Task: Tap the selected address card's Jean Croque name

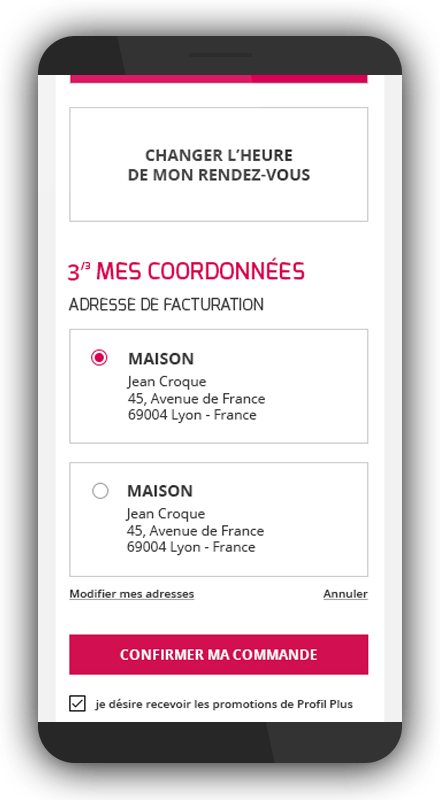Action: 167,382
